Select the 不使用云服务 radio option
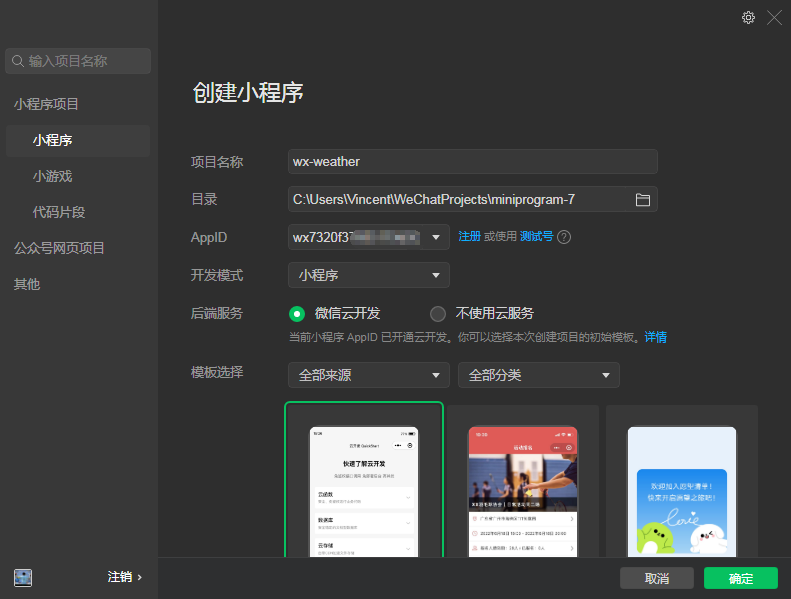The width and height of the screenshot is (791, 599). pos(438,314)
